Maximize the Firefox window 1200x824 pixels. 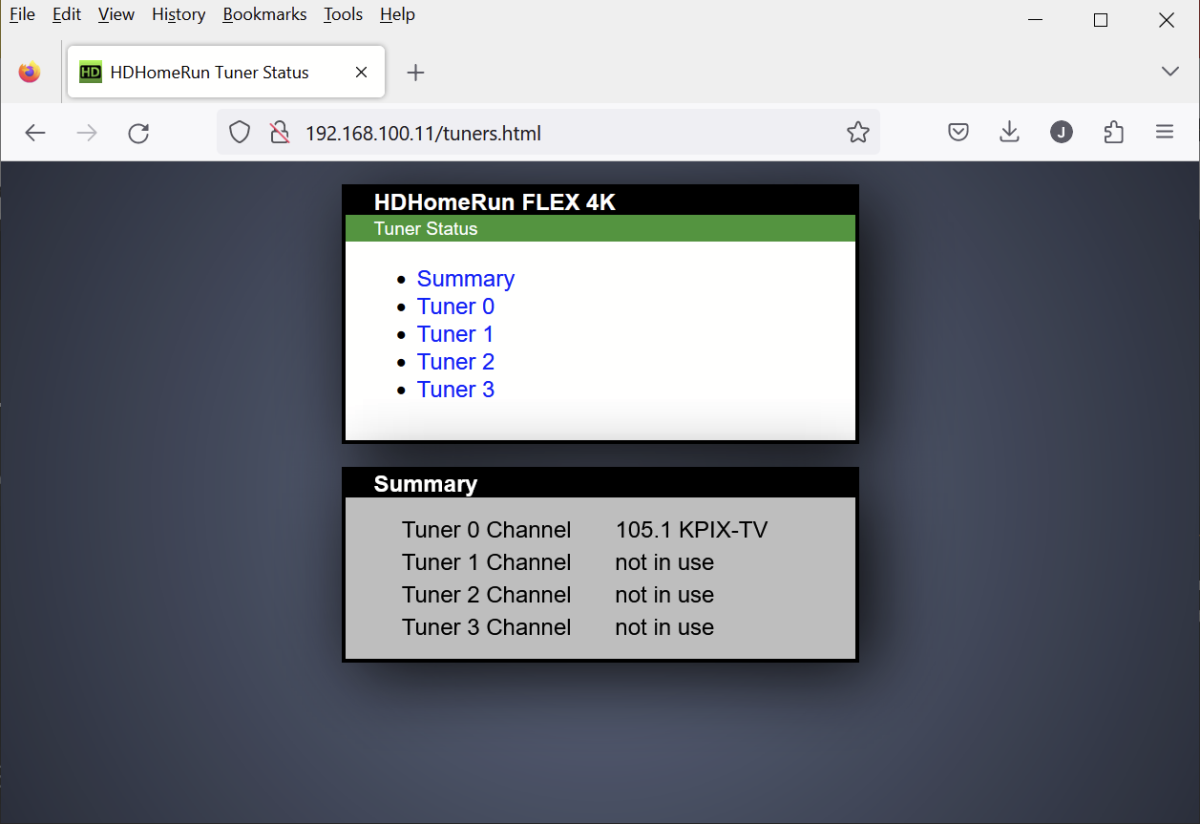tap(1101, 20)
